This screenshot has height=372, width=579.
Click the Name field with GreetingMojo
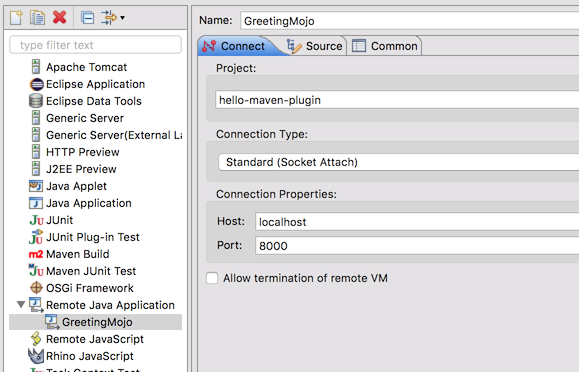[x=410, y=21]
